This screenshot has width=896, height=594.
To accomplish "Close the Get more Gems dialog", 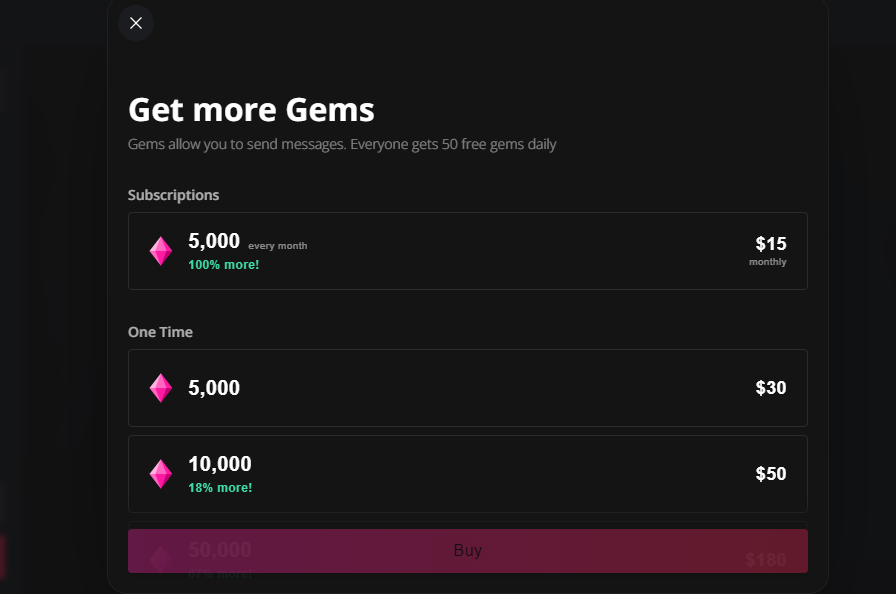I will 136,23.
